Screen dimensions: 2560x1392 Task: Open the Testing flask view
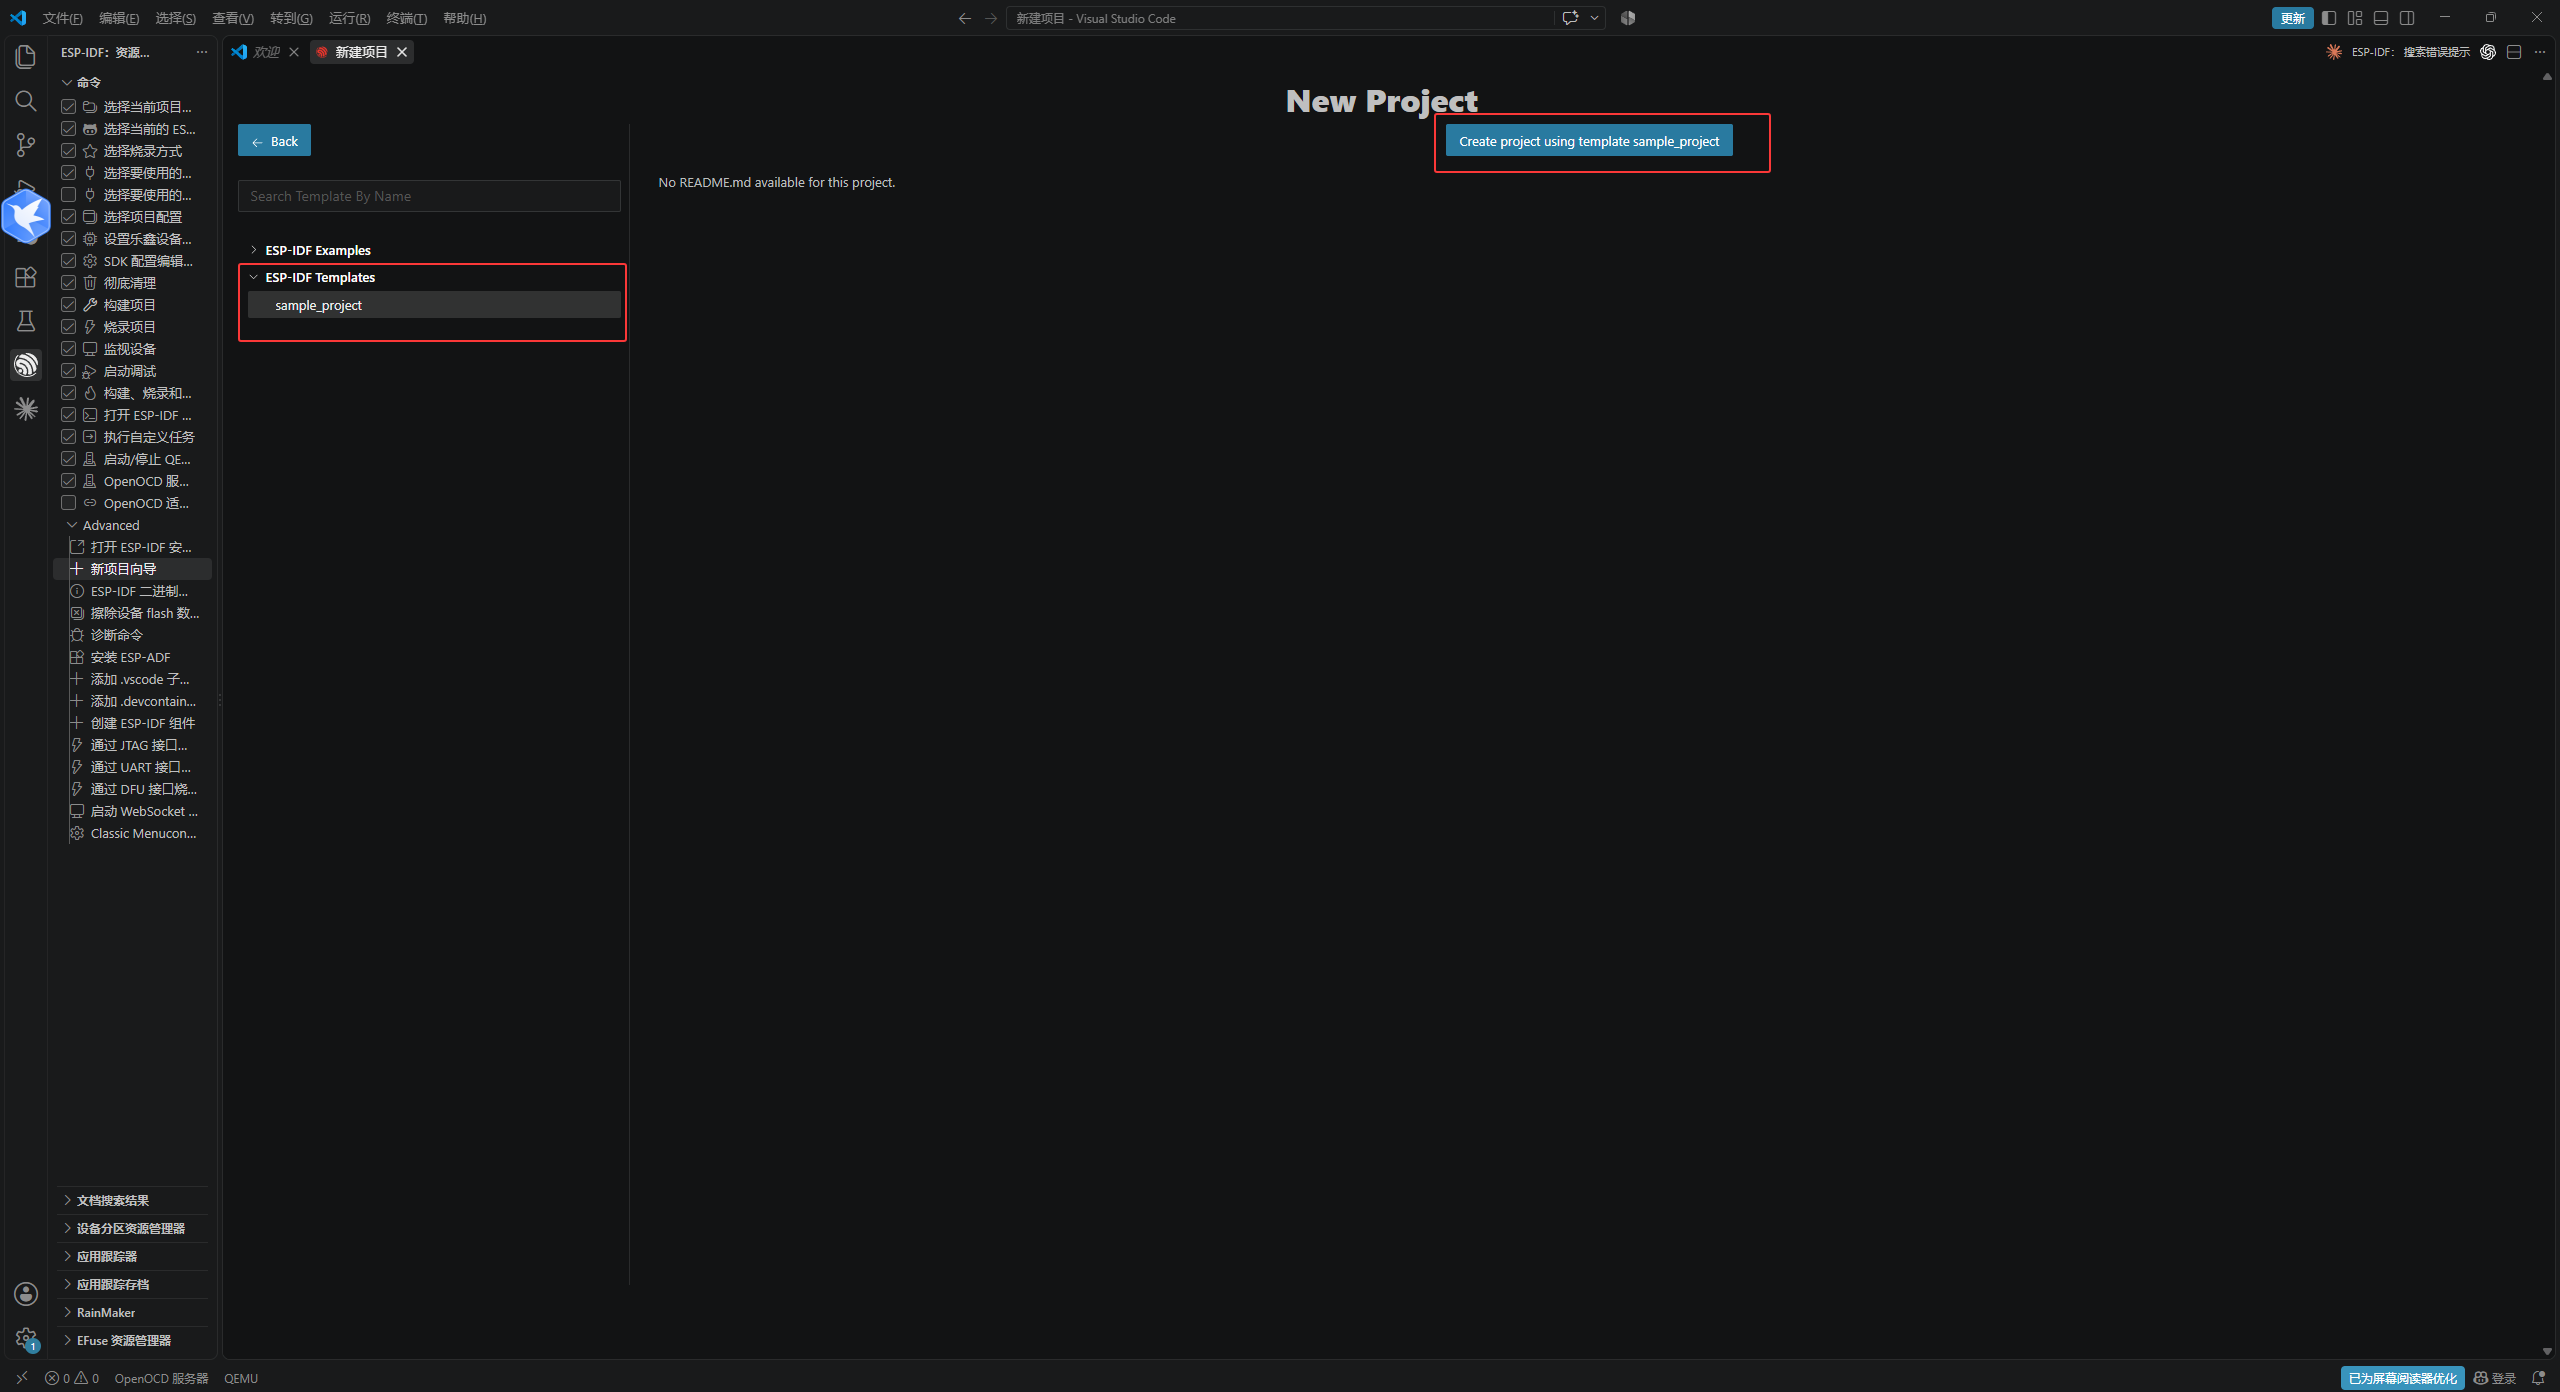point(26,321)
